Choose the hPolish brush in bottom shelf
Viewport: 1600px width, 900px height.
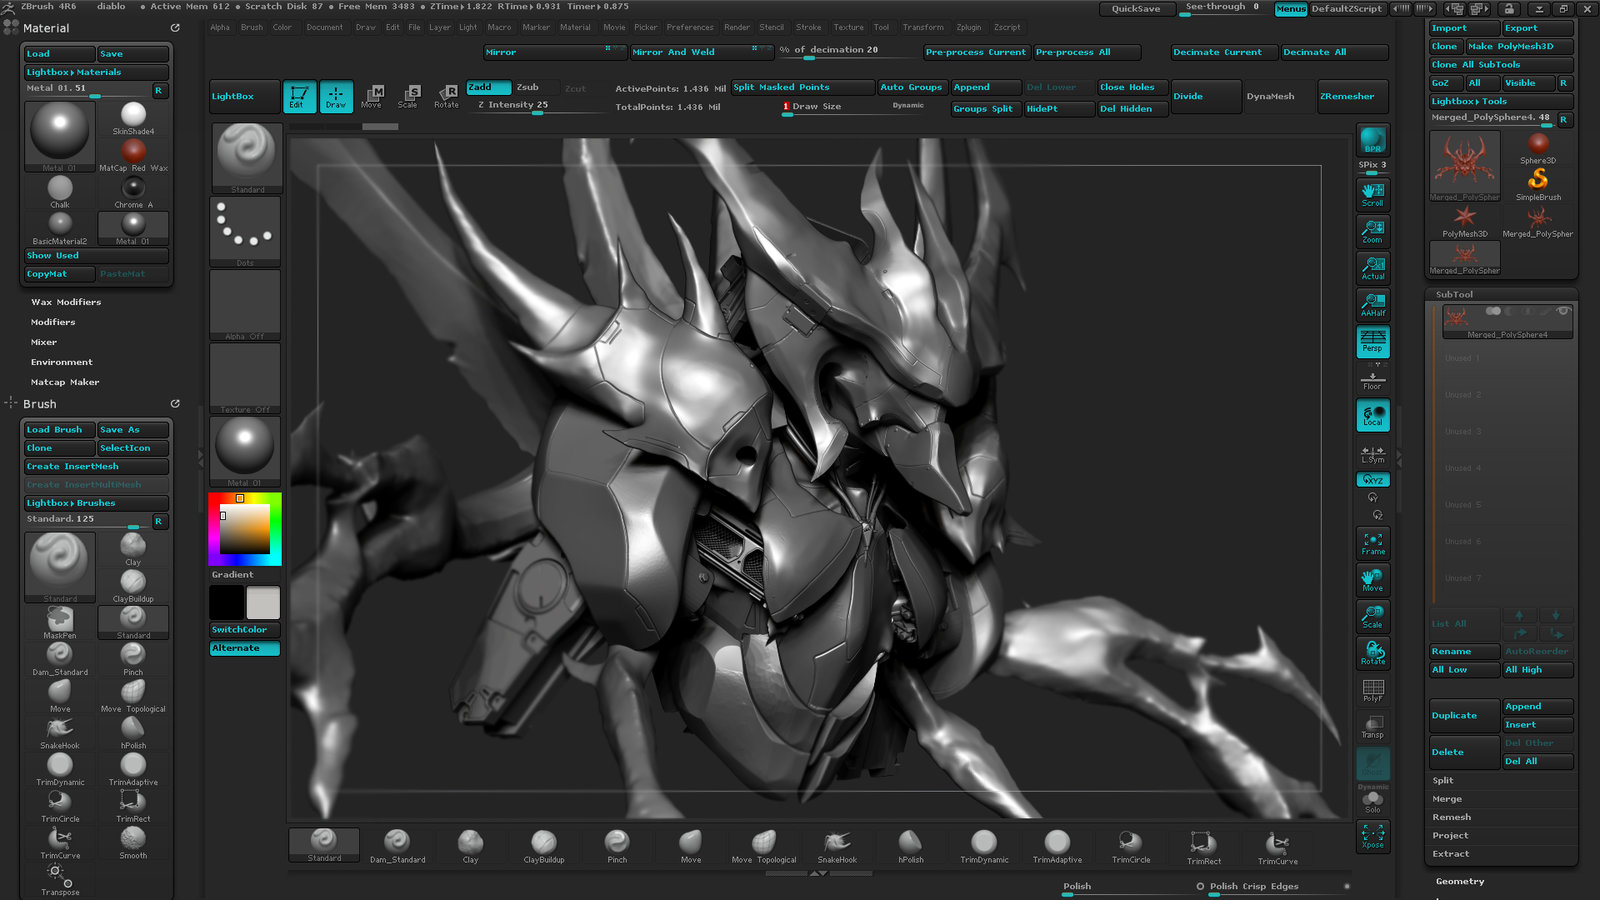pyautogui.click(x=911, y=846)
